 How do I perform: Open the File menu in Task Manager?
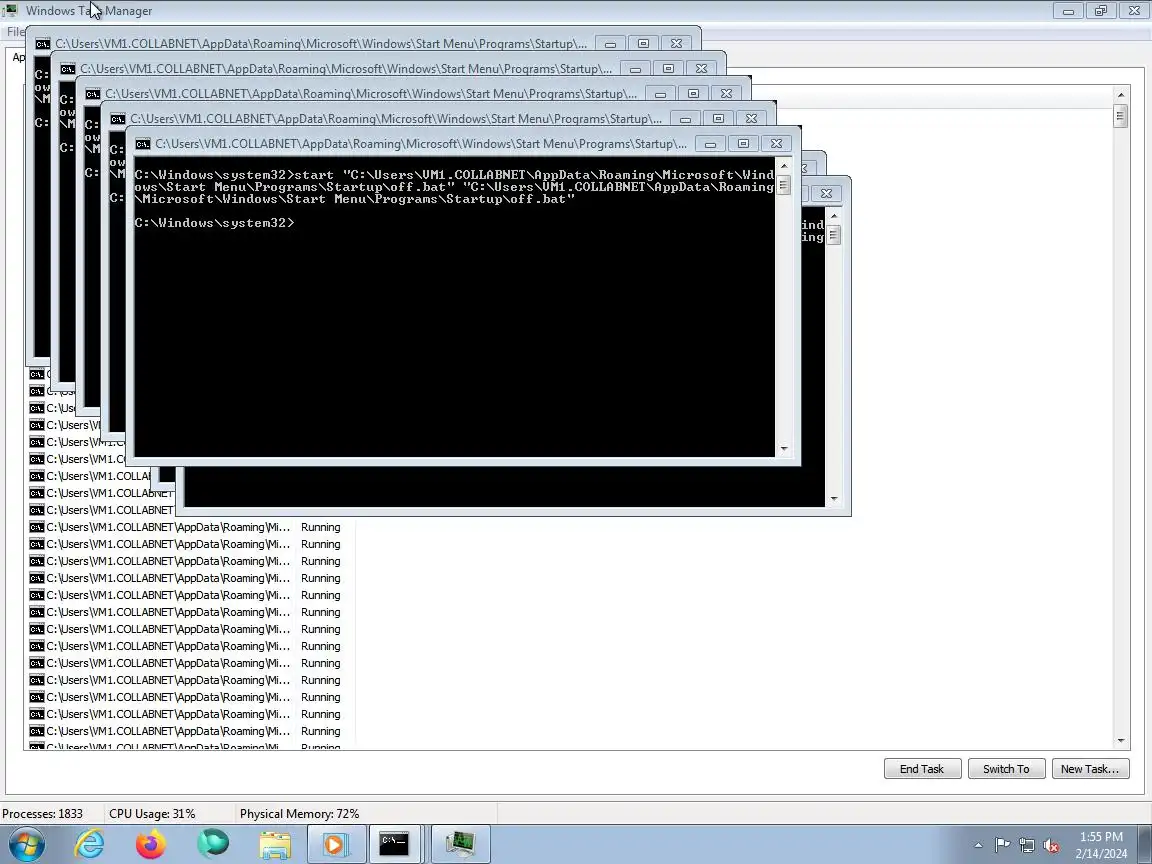click(x=15, y=32)
